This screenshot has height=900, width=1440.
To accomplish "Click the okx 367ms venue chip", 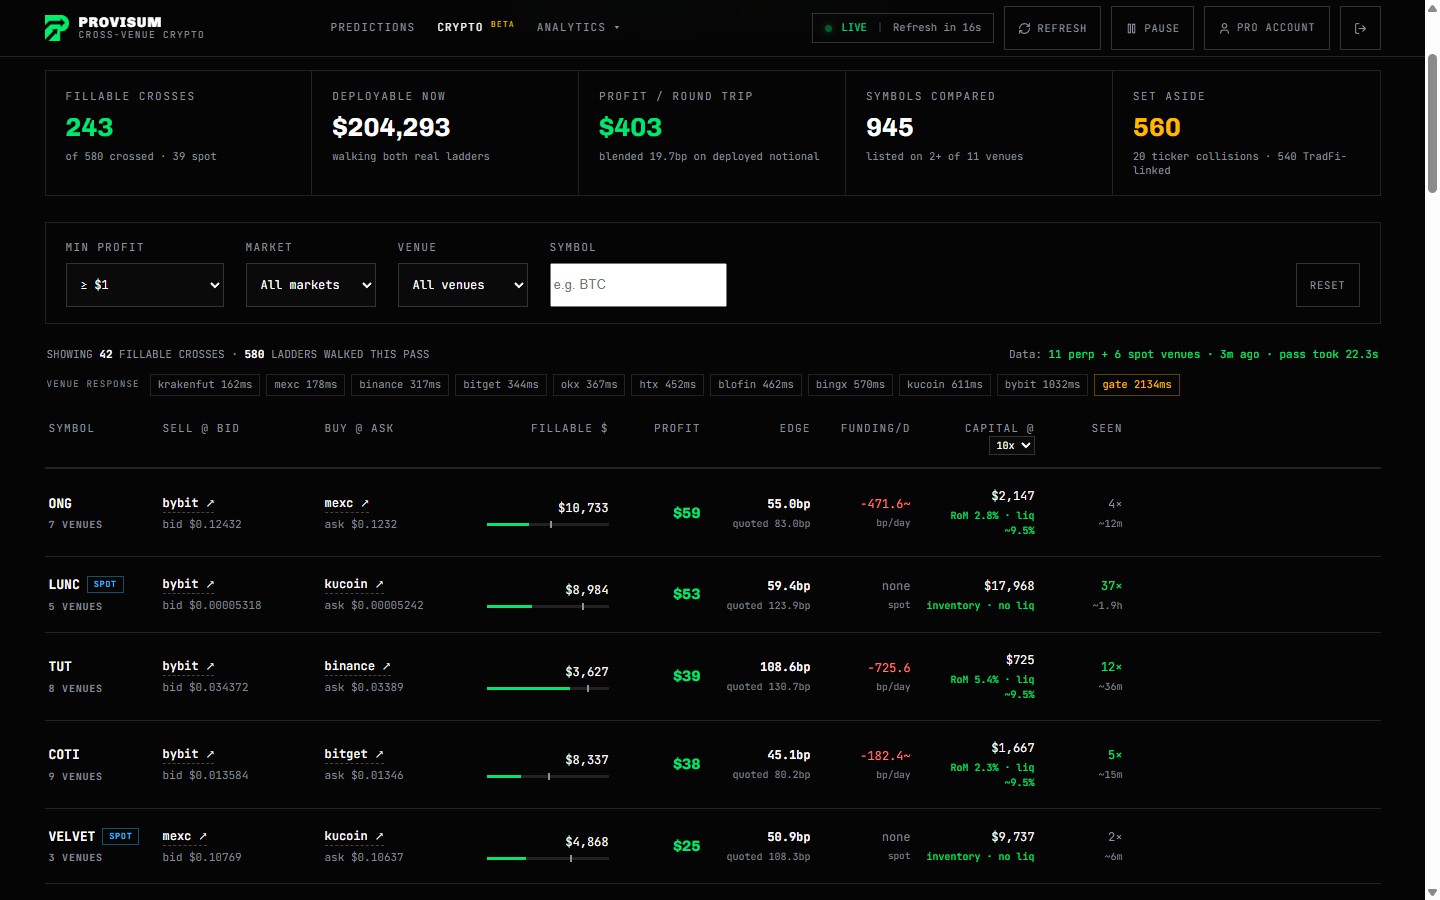I will point(589,385).
